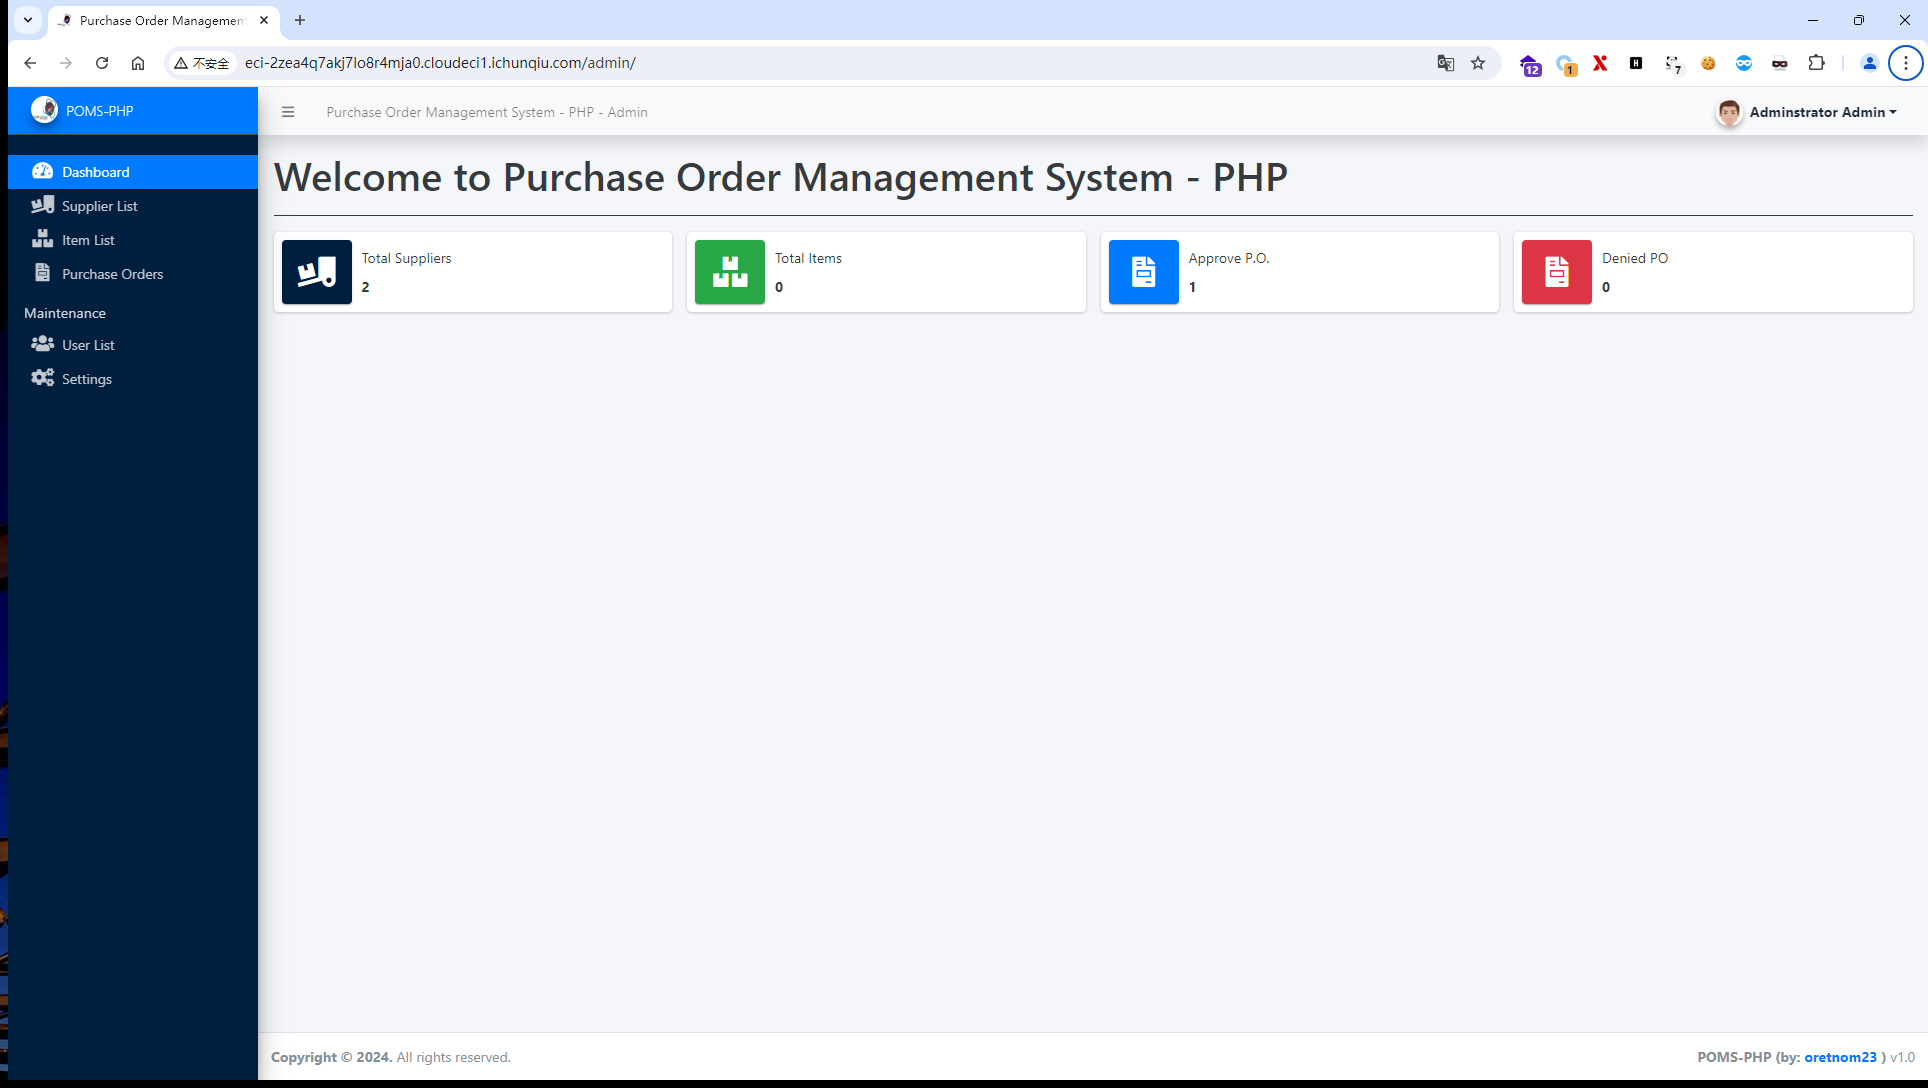Select Dashboard in the sidebar
Viewport: 1928px width, 1088px height.
[95, 172]
